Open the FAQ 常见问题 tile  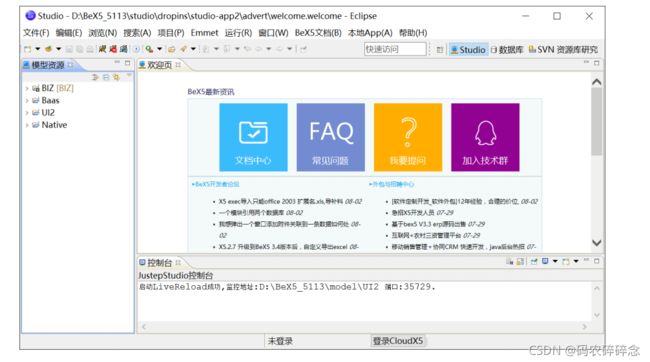click(x=331, y=137)
